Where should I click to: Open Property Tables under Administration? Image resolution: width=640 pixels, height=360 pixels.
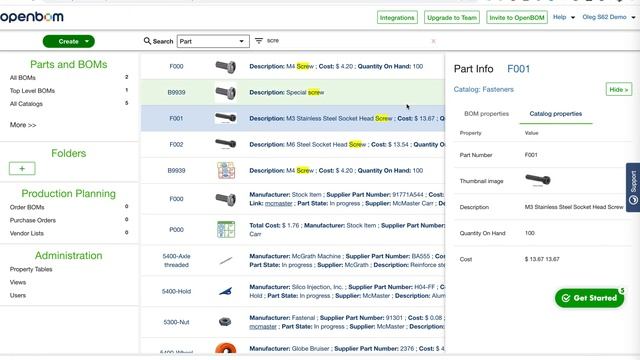[x=31, y=269]
